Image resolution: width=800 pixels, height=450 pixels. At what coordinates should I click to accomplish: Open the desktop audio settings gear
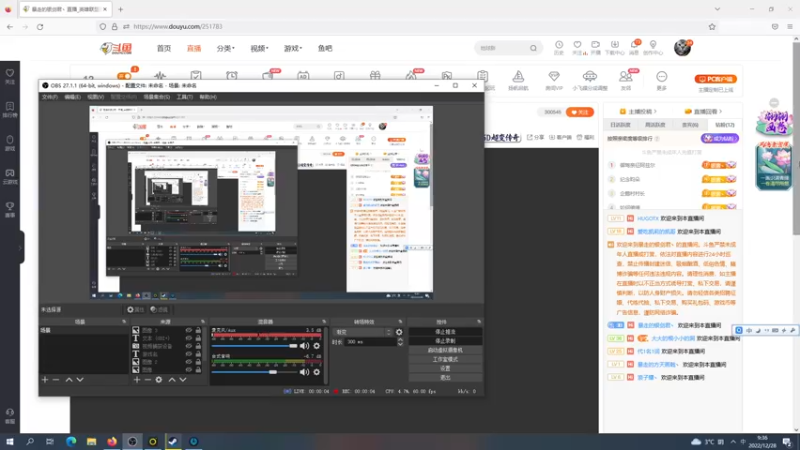[x=316, y=372]
